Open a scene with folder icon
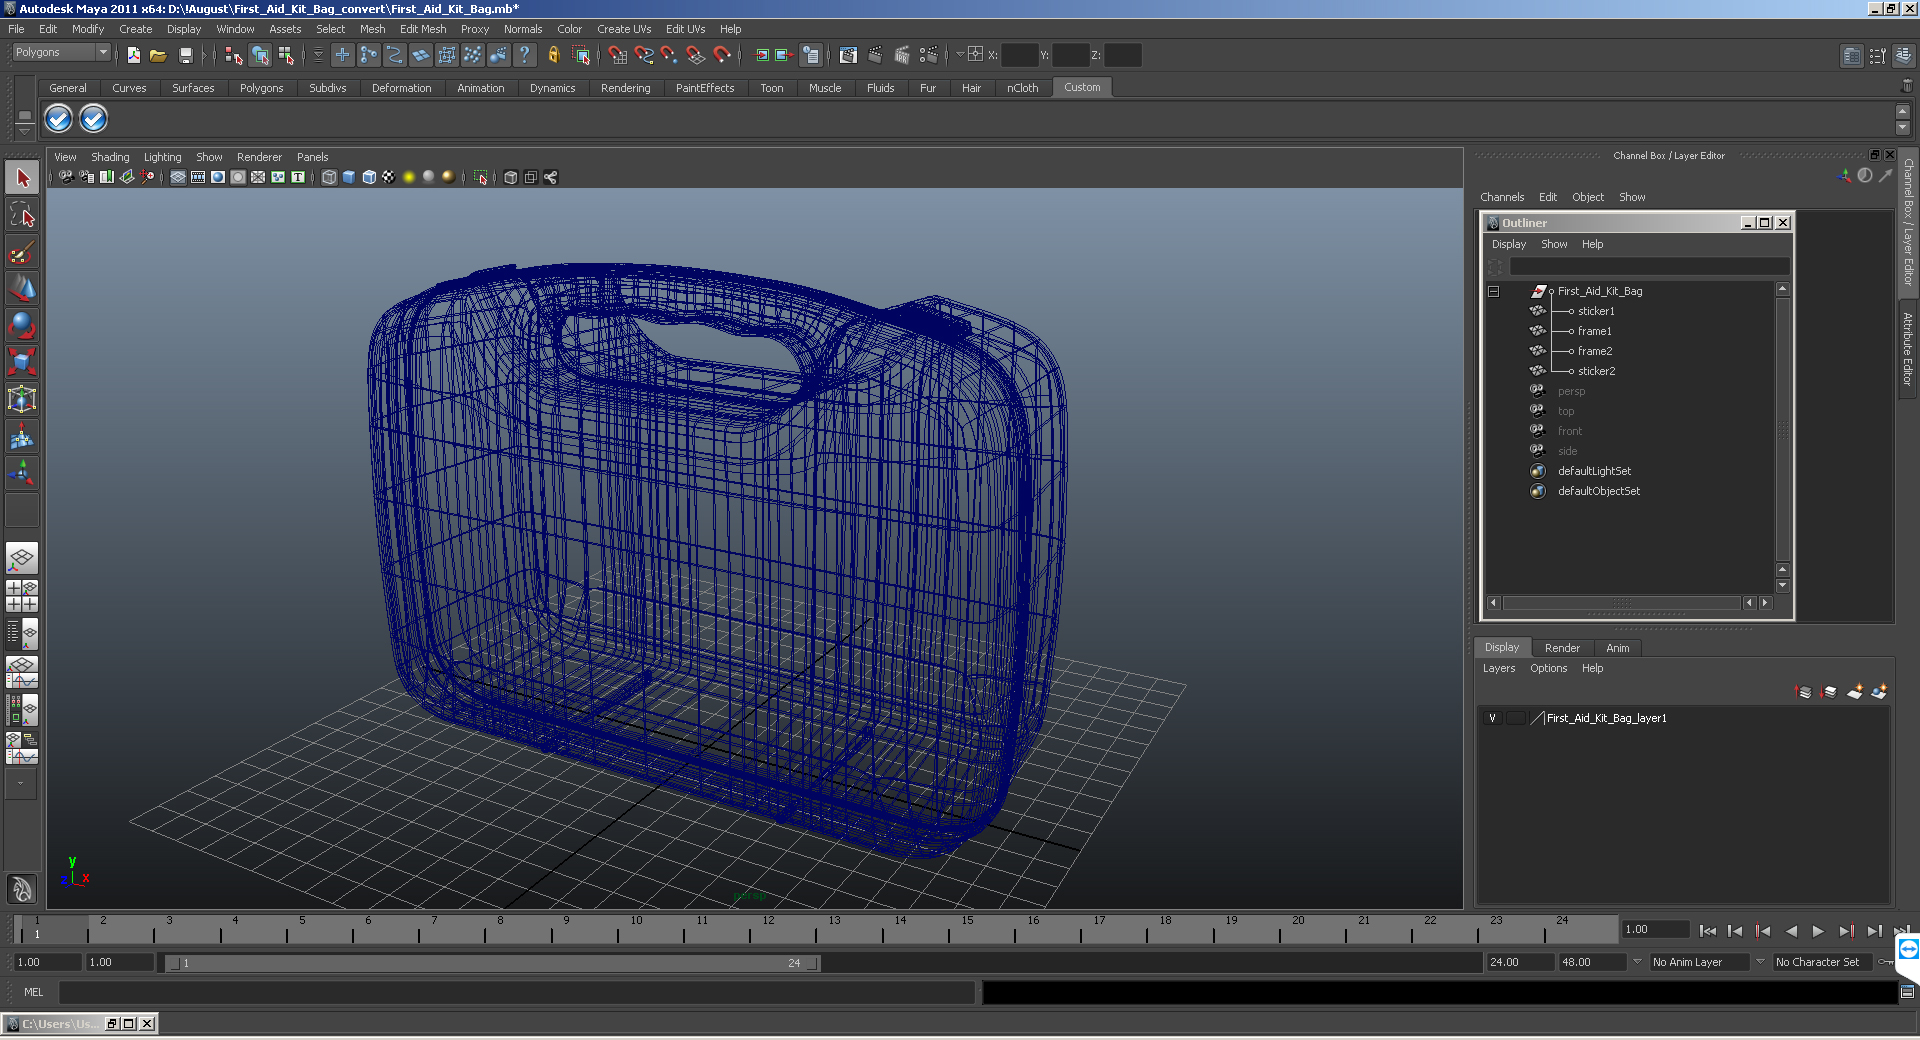Screen dimensions: 1920x1040 point(158,55)
